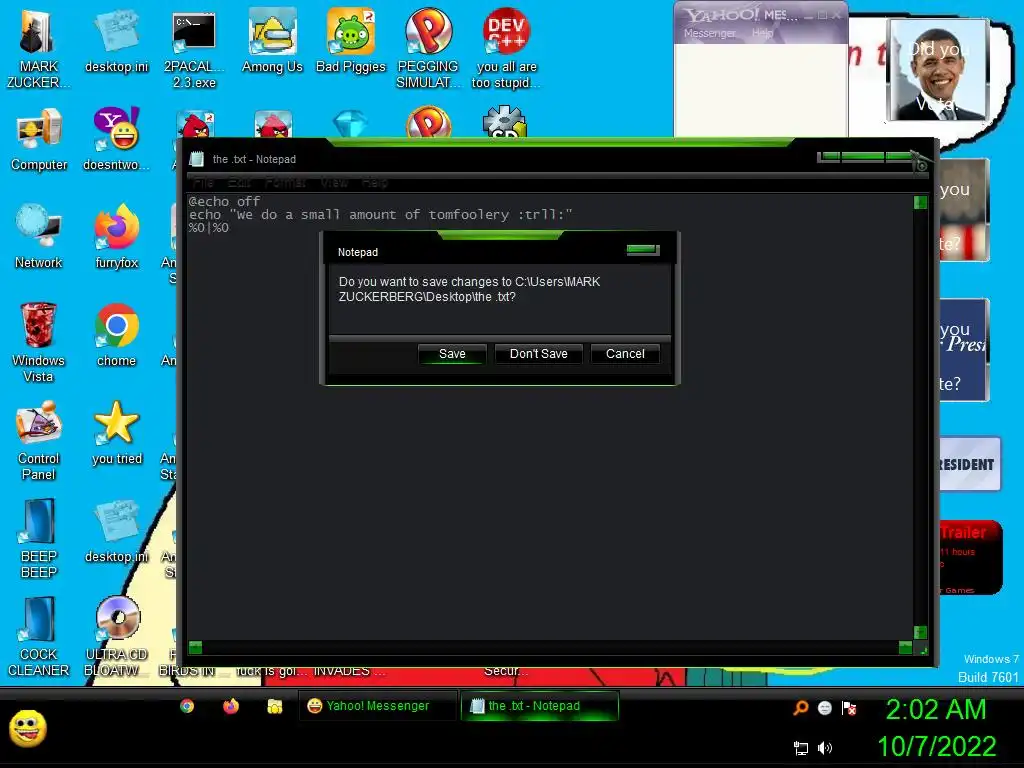Image resolution: width=1024 pixels, height=768 pixels.
Task: Open the network tray icon
Action: [801, 748]
